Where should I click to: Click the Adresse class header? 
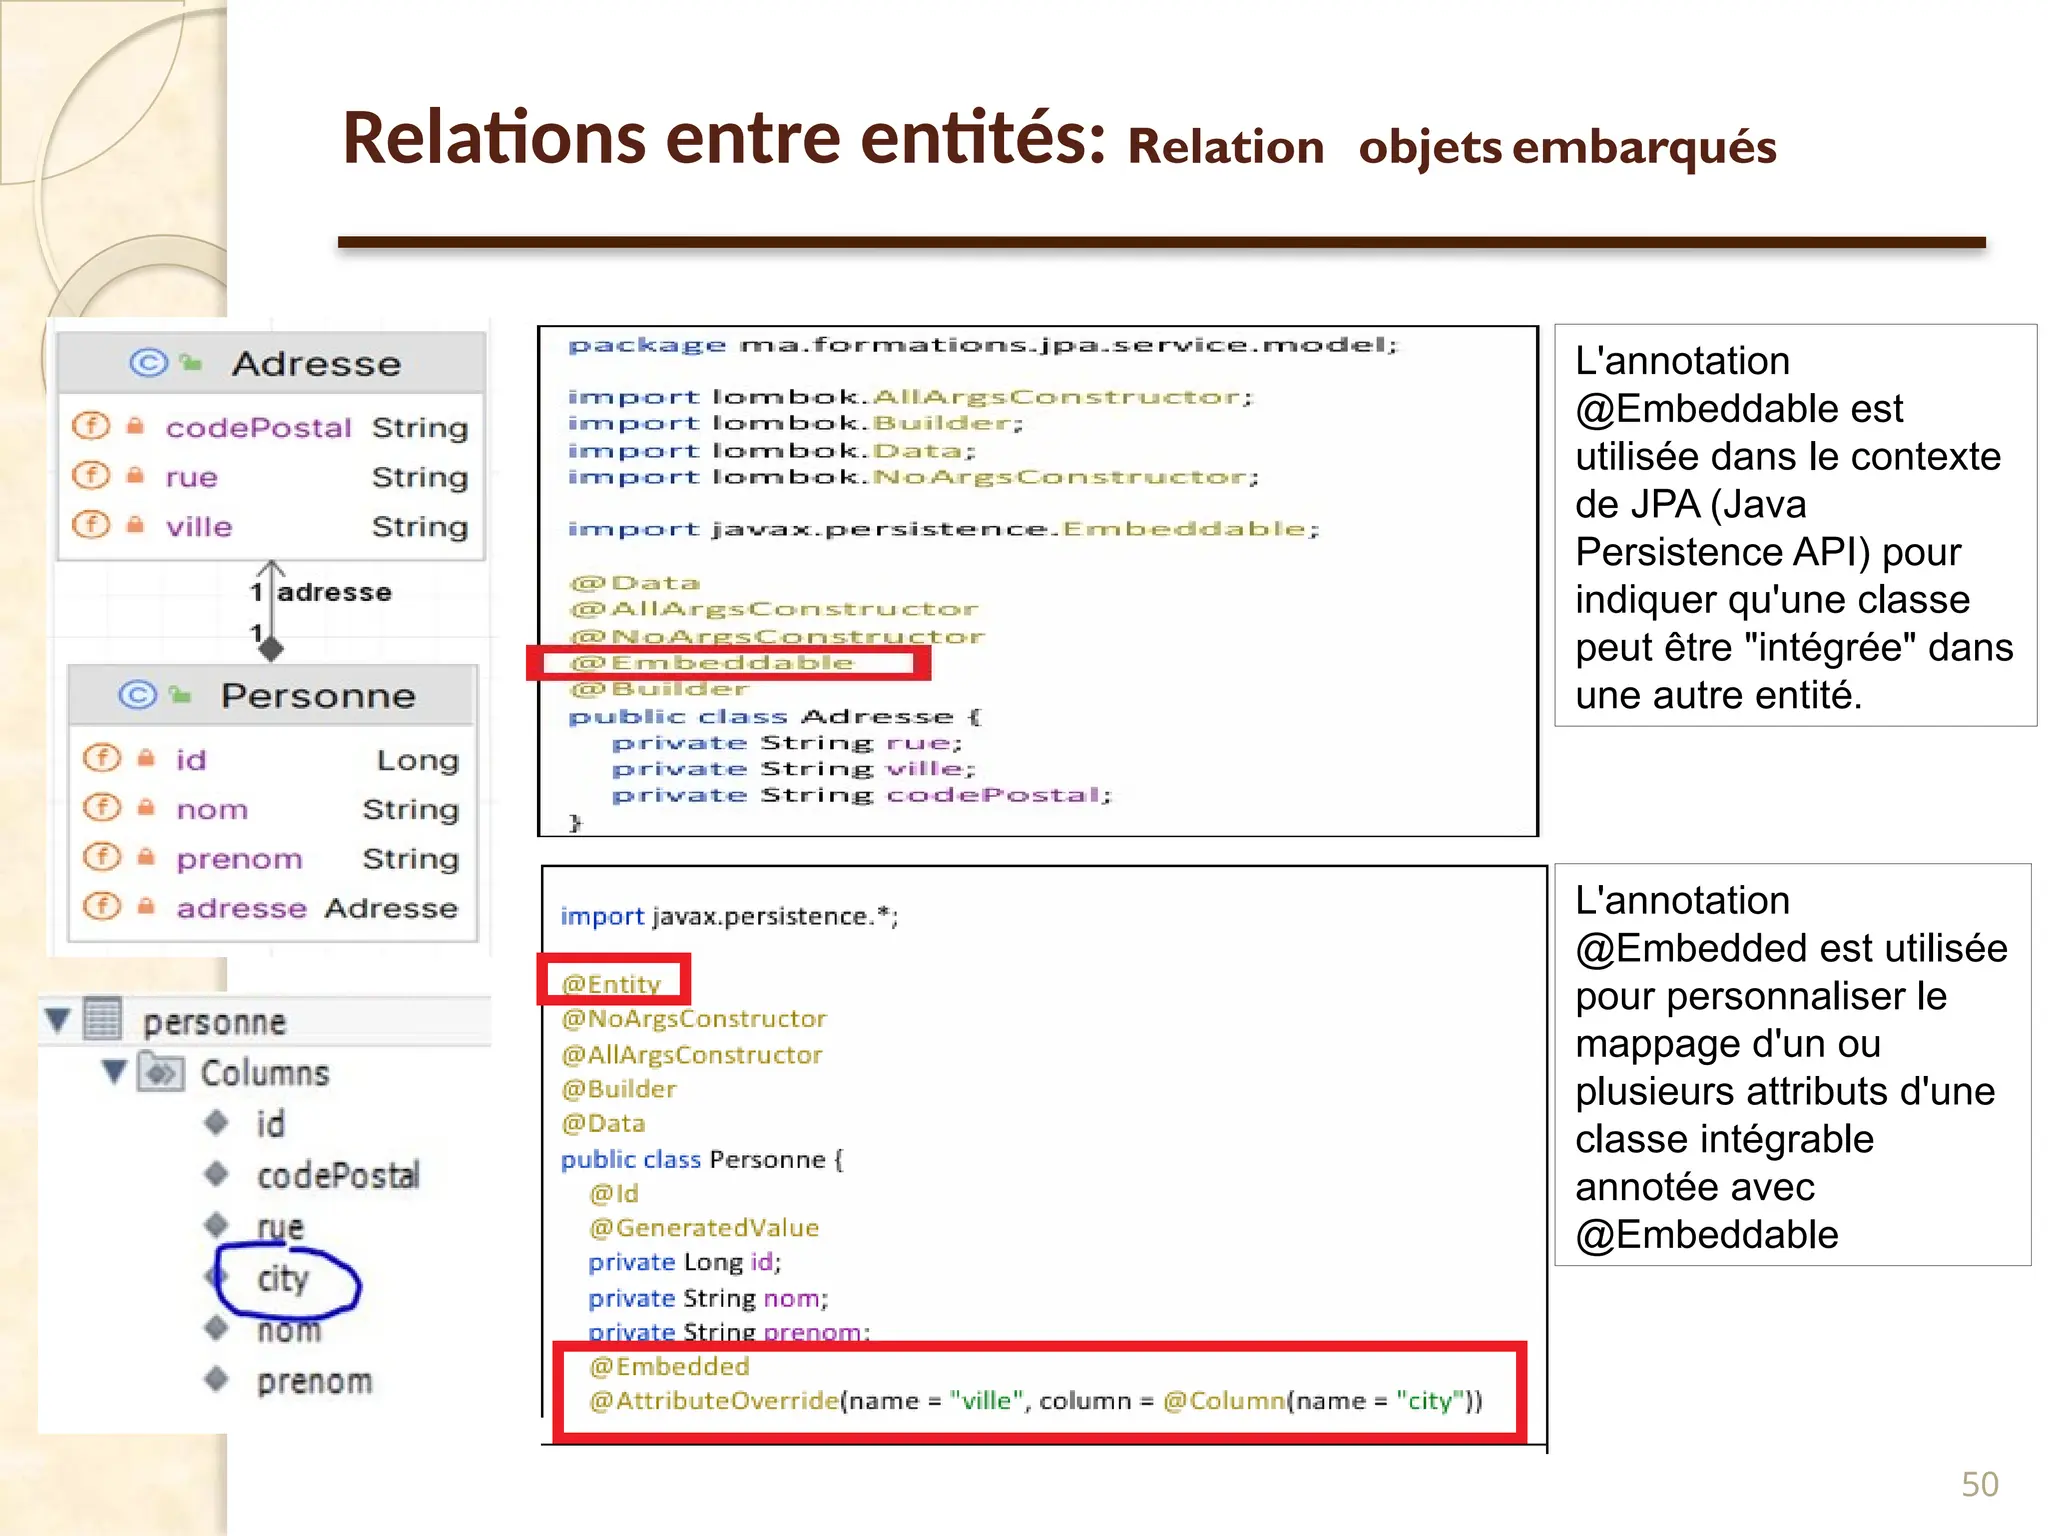pyautogui.click(x=271, y=363)
